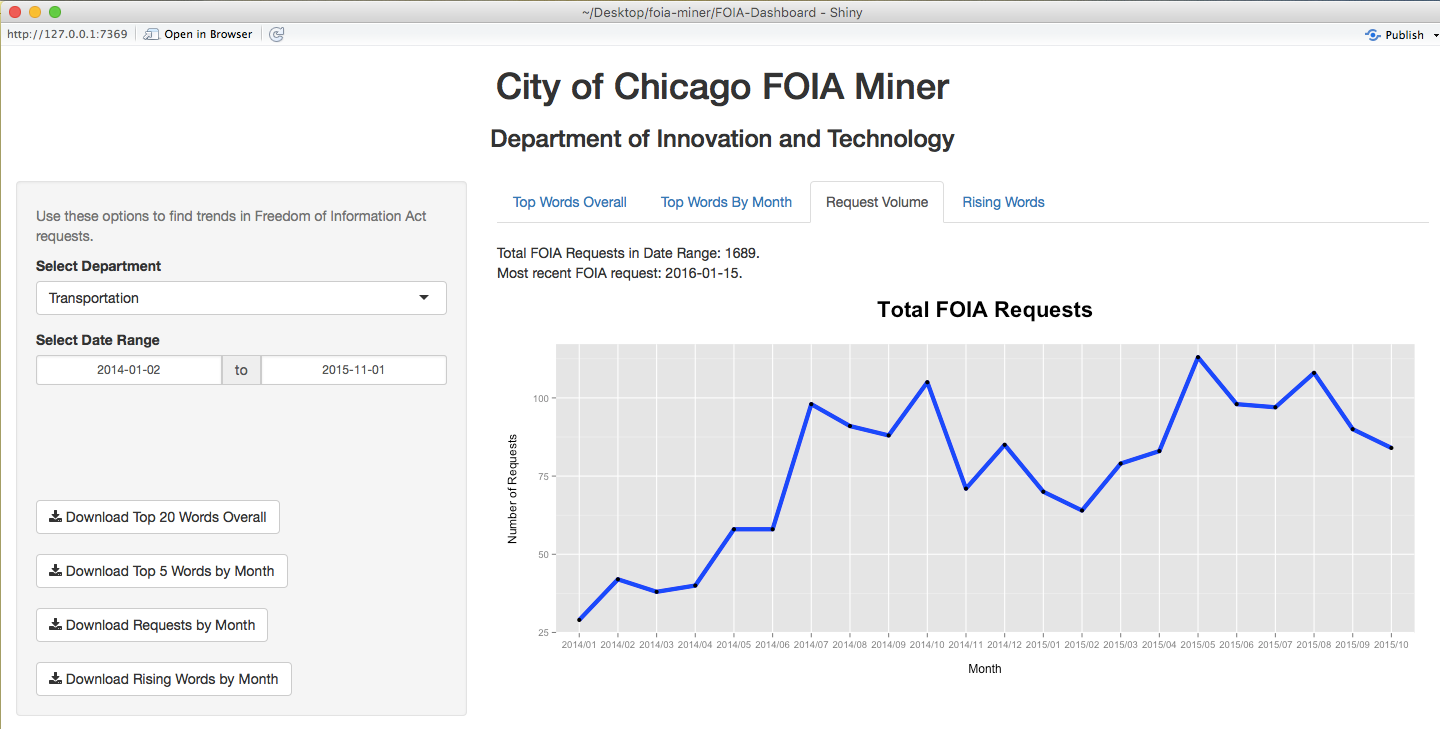1440x729 pixels.
Task: Click the 127.0.0.1:7369 address text
Action: pyautogui.click(x=67, y=34)
